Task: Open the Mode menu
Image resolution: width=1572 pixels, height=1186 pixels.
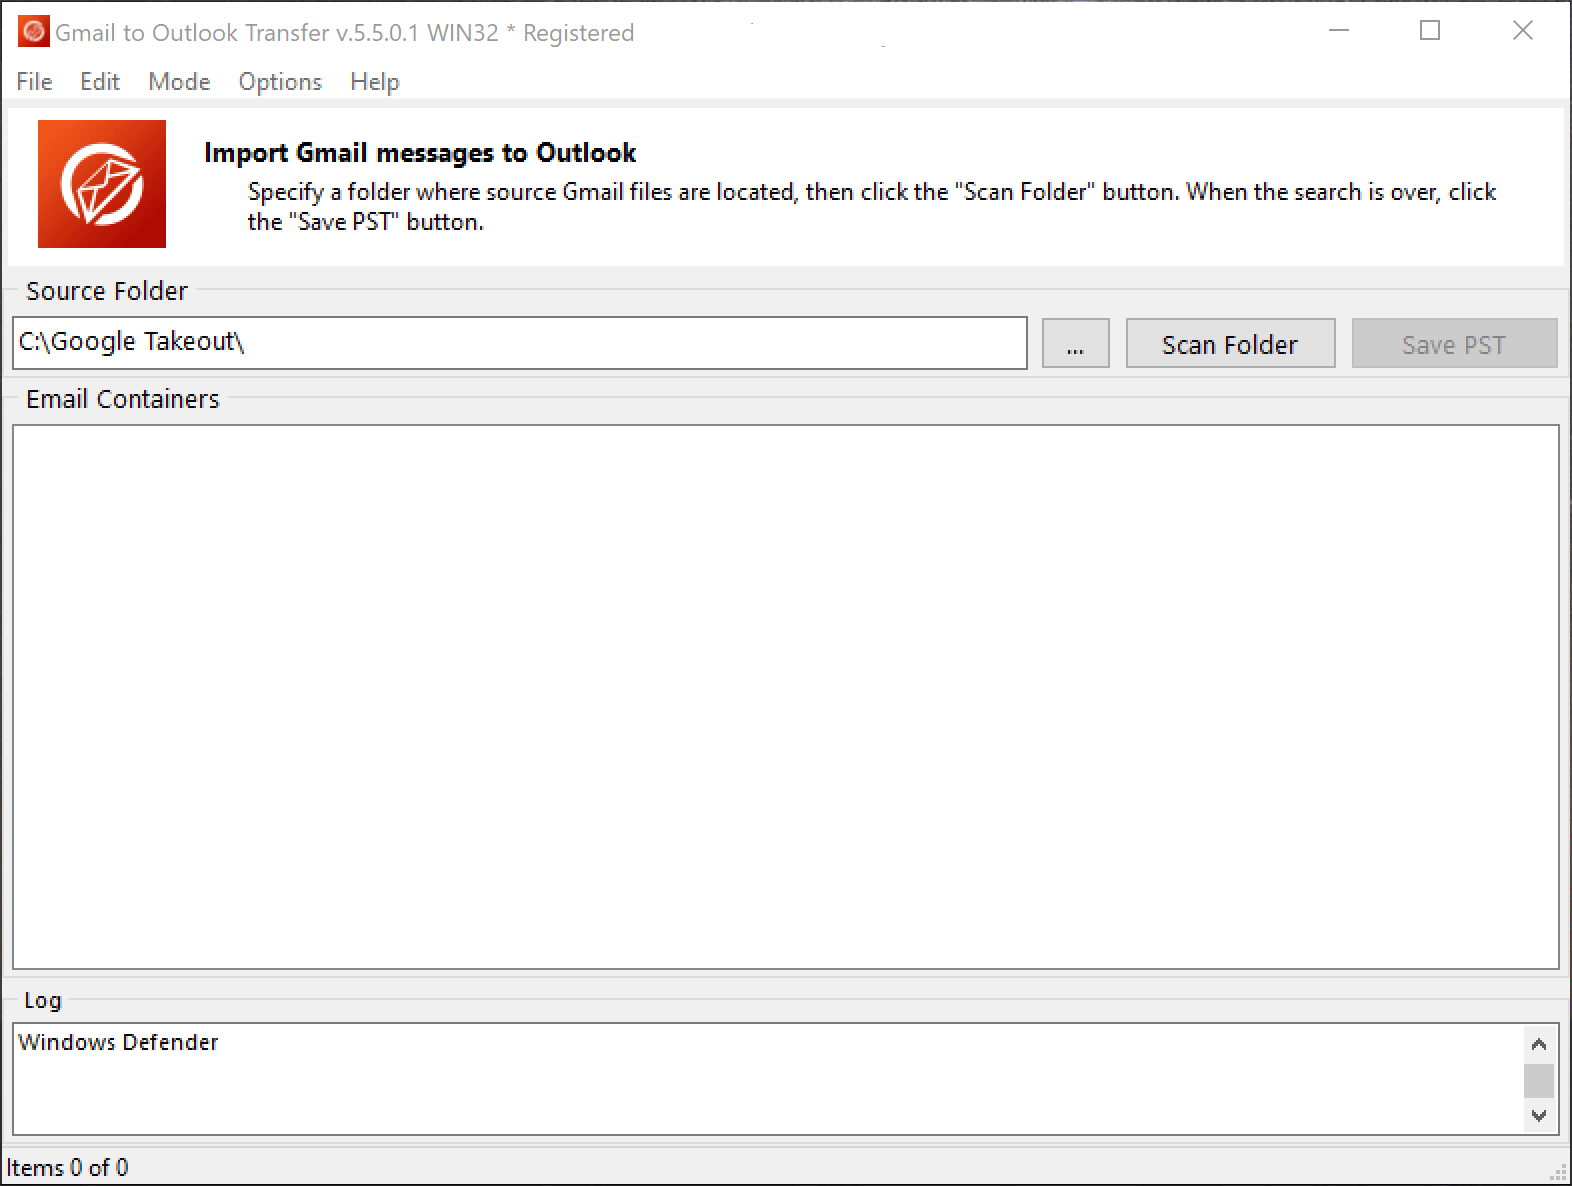Action: (x=179, y=82)
